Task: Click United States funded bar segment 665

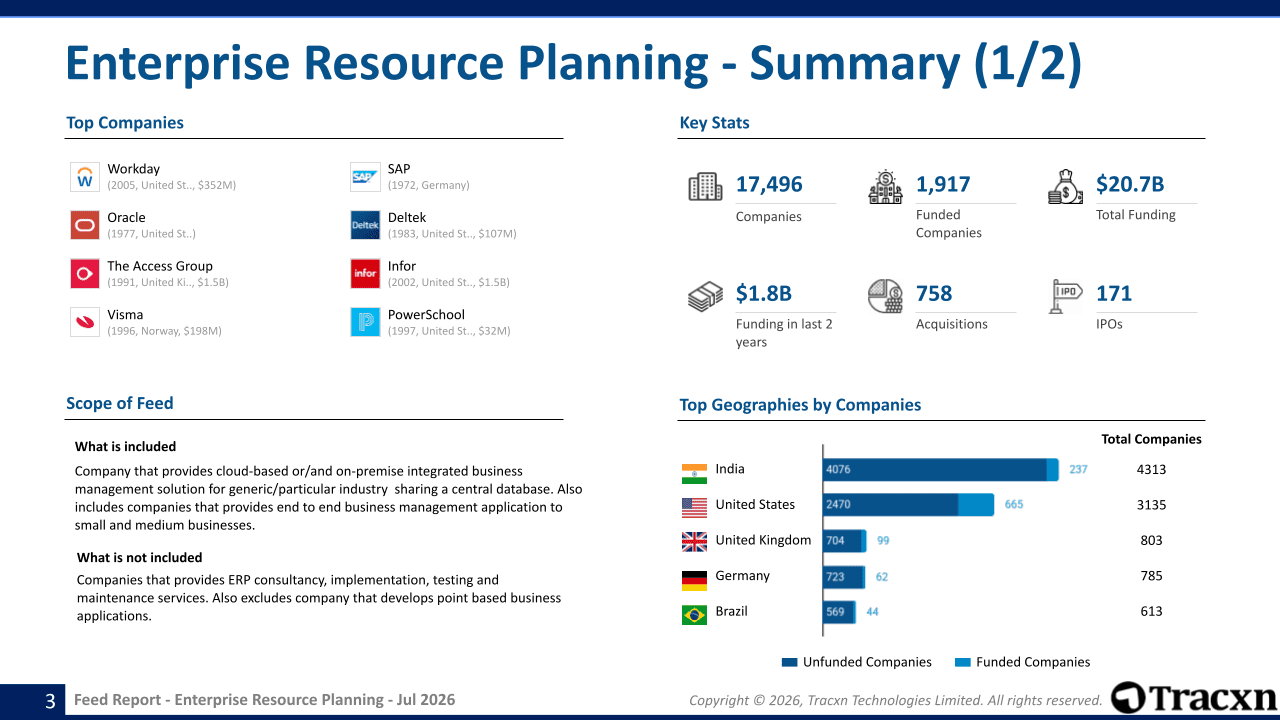Action: [x=976, y=504]
